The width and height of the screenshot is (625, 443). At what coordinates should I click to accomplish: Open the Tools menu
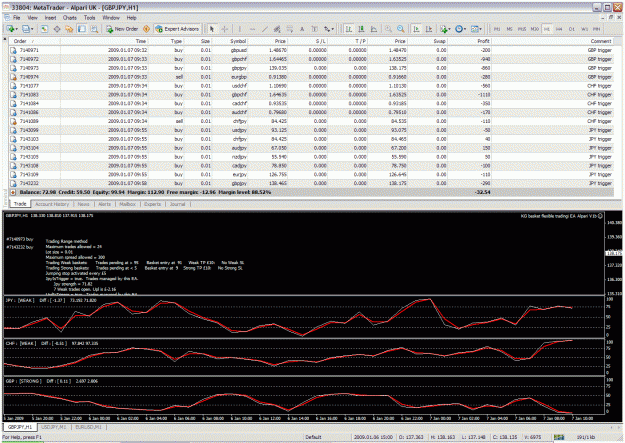click(90, 18)
